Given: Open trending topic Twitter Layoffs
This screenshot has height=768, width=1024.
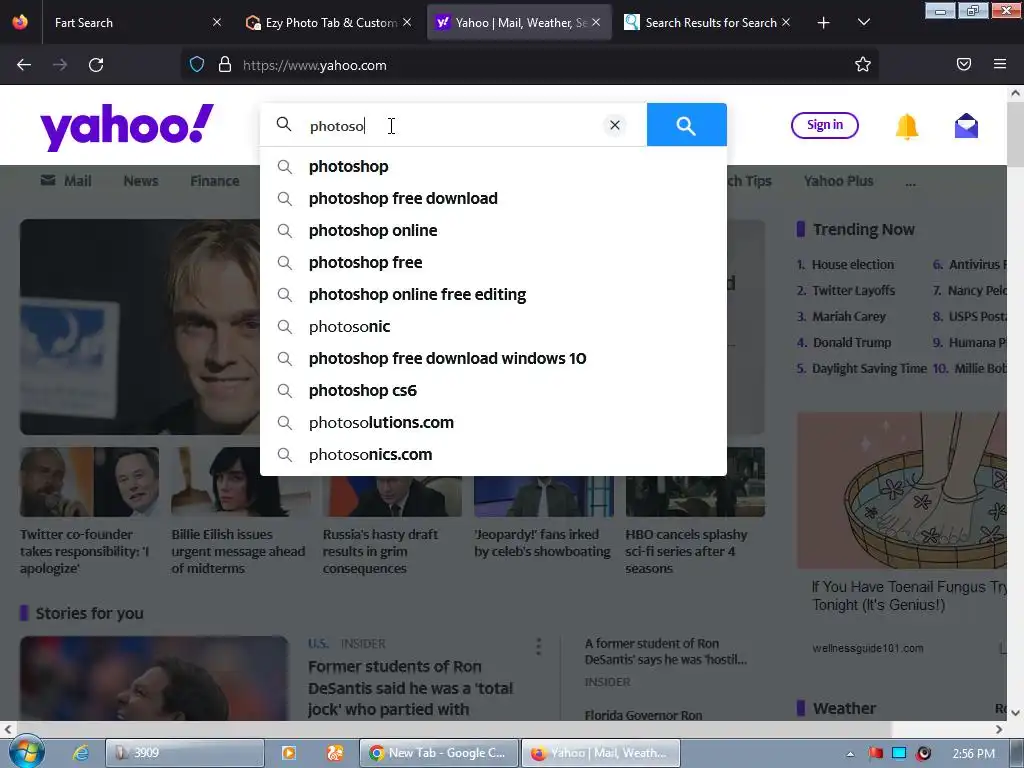Looking at the screenshot, I should coord(854,291).
